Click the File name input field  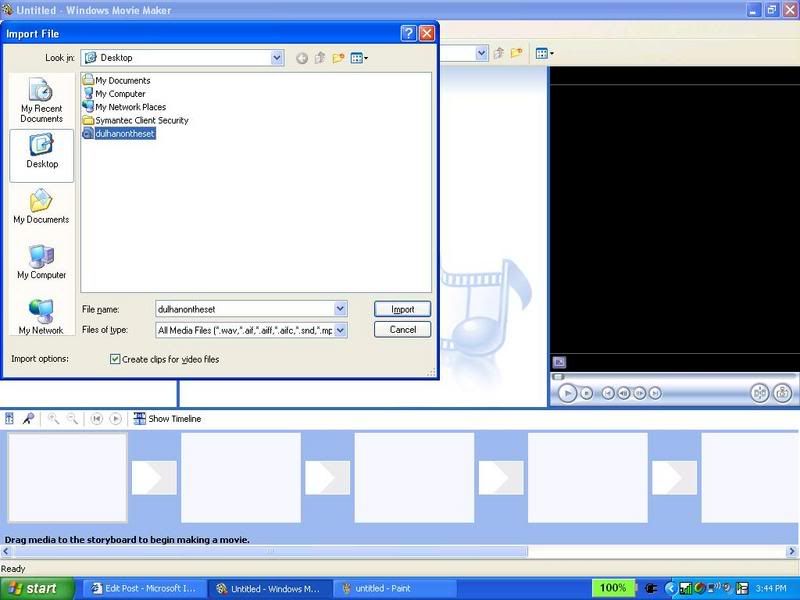click(x=245, y=309)
